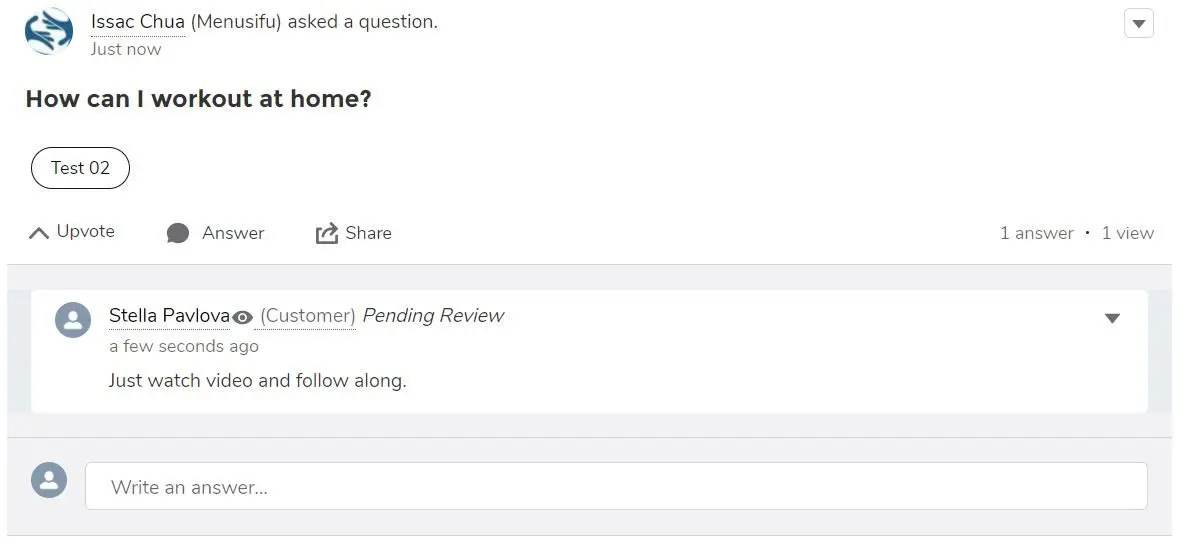Click the Pending Review status text

[x=433, y=315]
